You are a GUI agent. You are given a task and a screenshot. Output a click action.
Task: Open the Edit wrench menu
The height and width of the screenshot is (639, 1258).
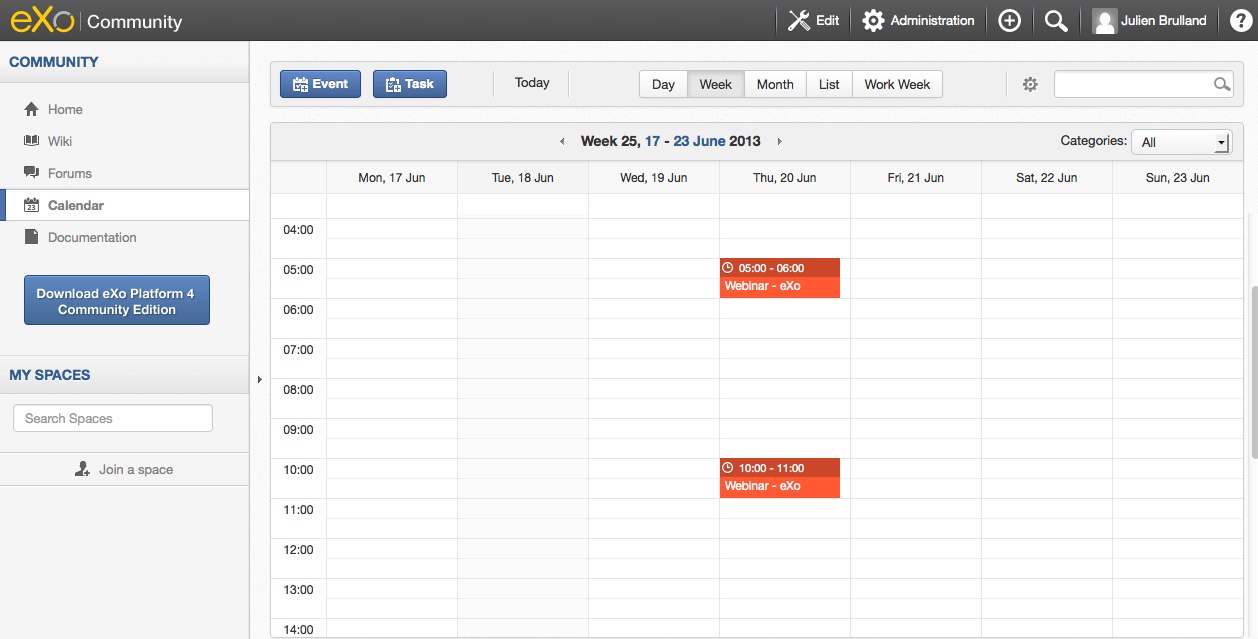(x=813, y=20)
